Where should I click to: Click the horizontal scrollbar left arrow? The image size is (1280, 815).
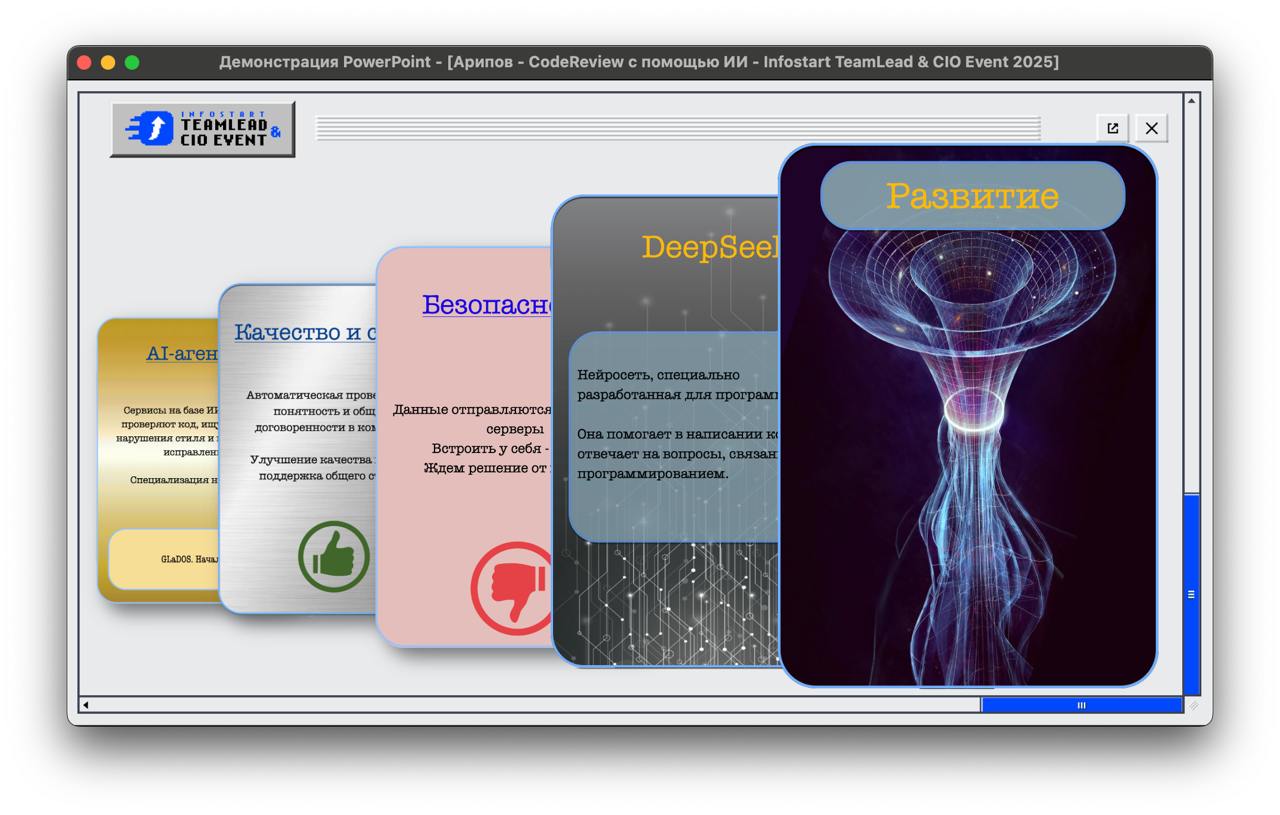[x=86, y=705]
